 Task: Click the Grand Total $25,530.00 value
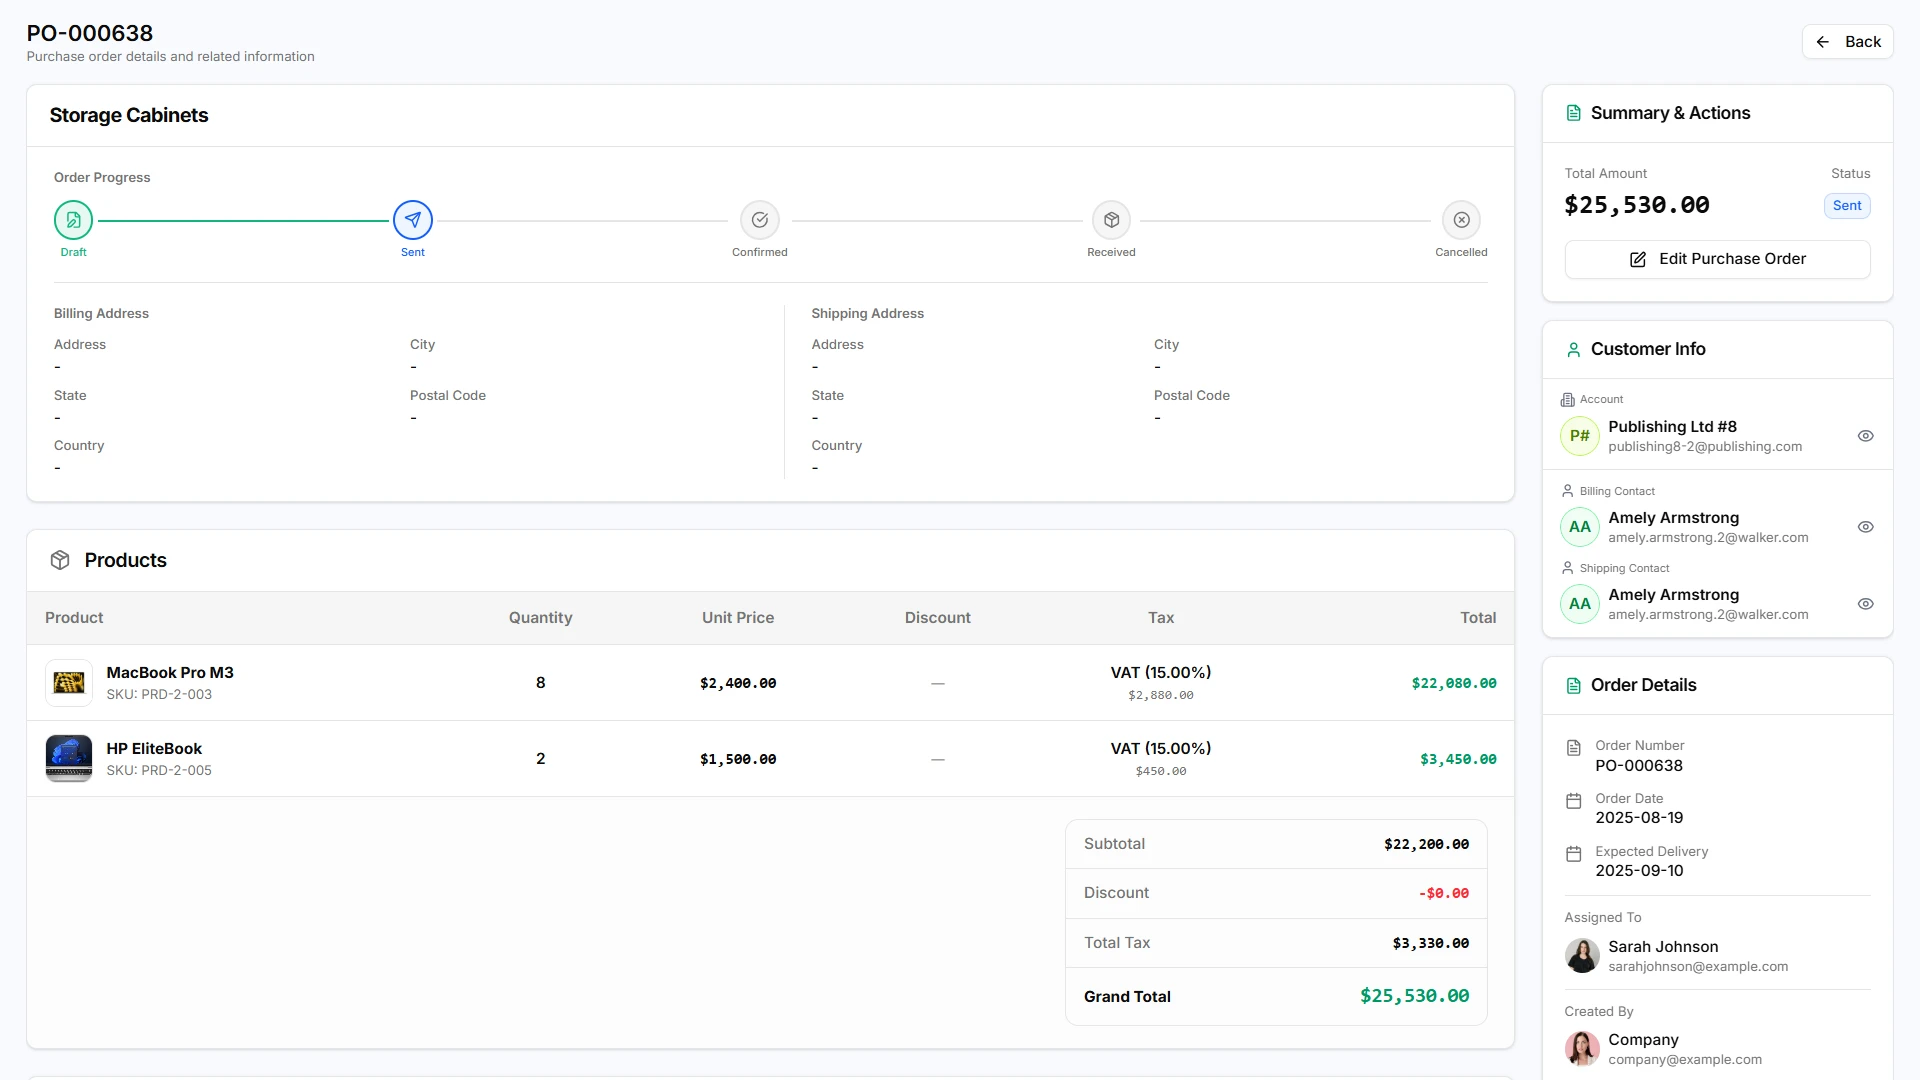1414,996
